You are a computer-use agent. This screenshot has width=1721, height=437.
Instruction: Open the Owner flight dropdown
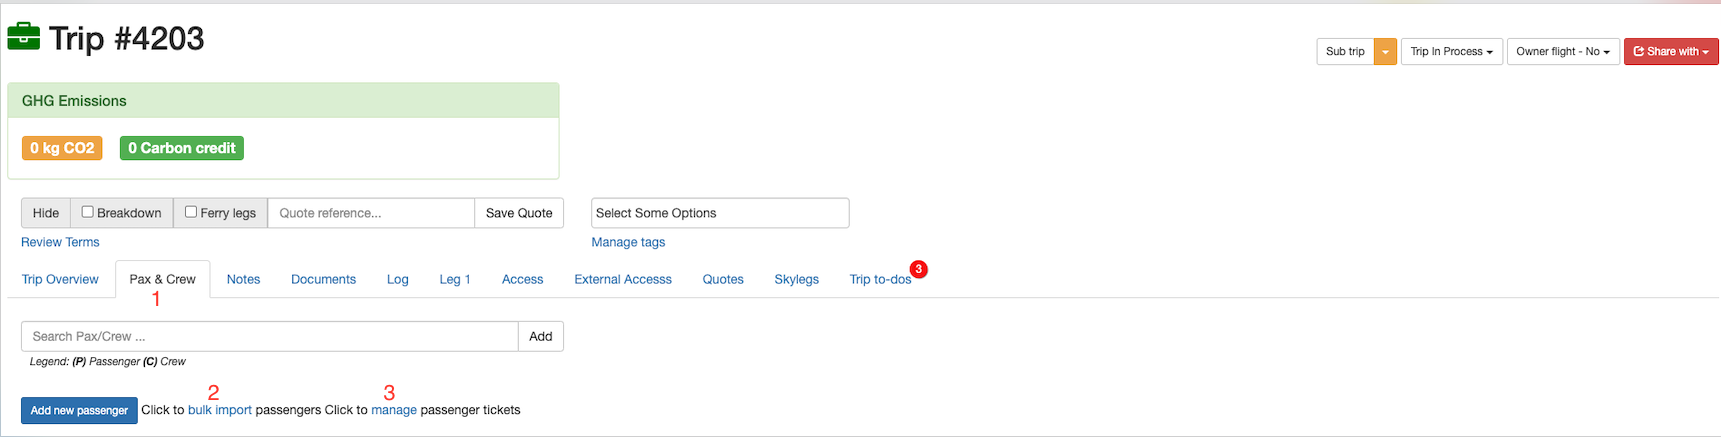[x=1562, y=52]
